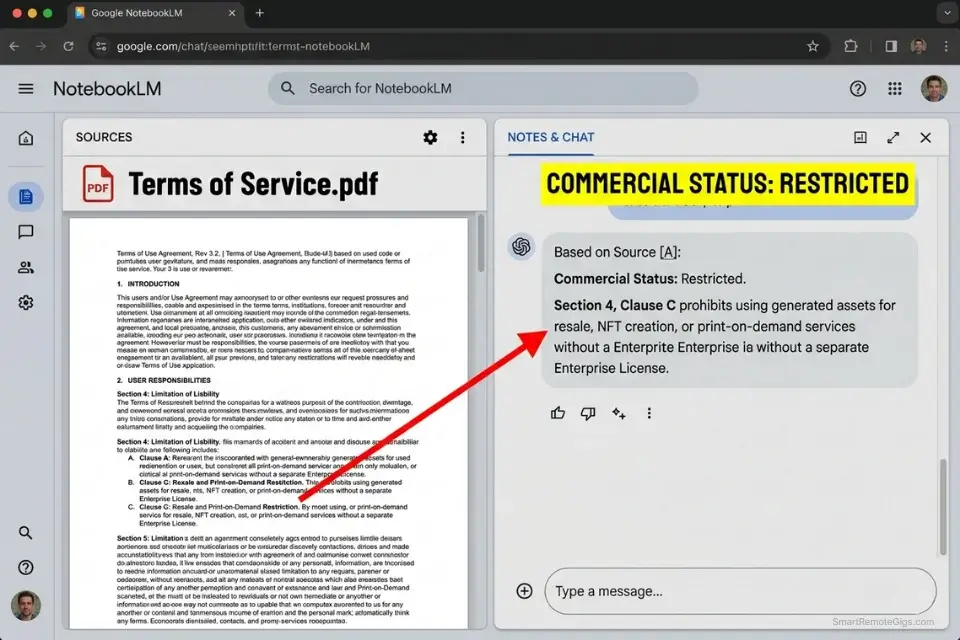Go back in the browser
The height and width of the screenshot is (640, 960).
(x=14, y=46)
